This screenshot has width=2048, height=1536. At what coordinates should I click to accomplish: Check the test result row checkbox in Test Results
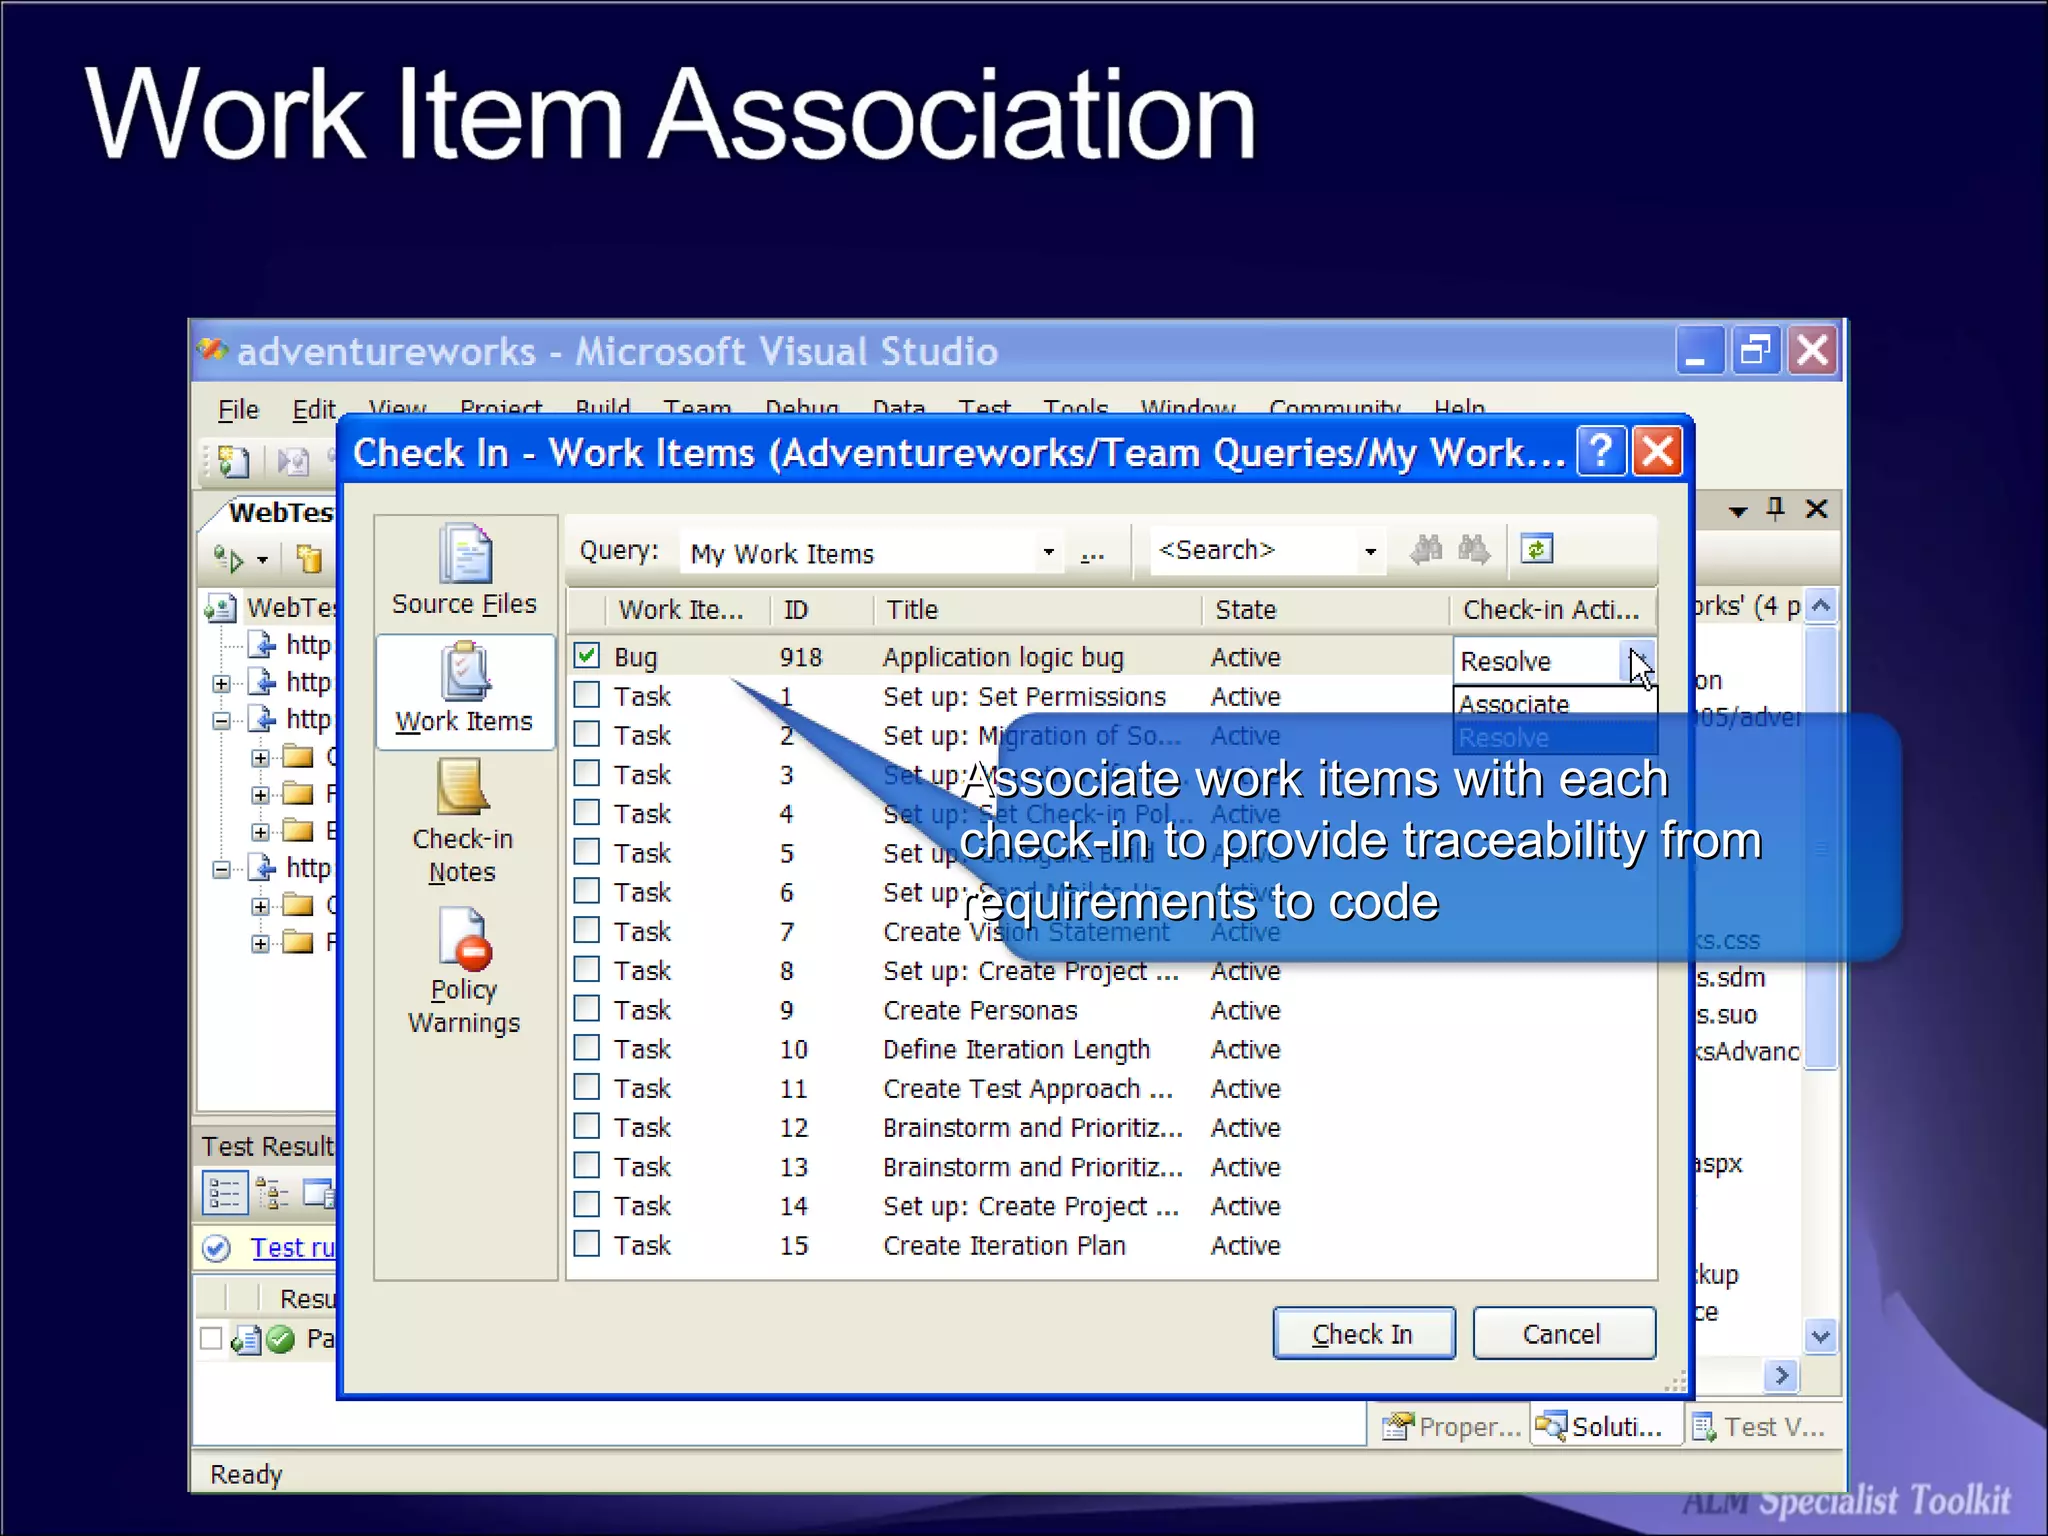(211, 1338)
